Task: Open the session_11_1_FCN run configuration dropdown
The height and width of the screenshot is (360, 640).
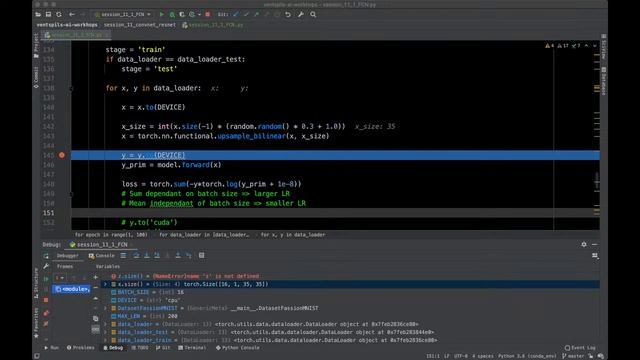Action: [122, 14]
